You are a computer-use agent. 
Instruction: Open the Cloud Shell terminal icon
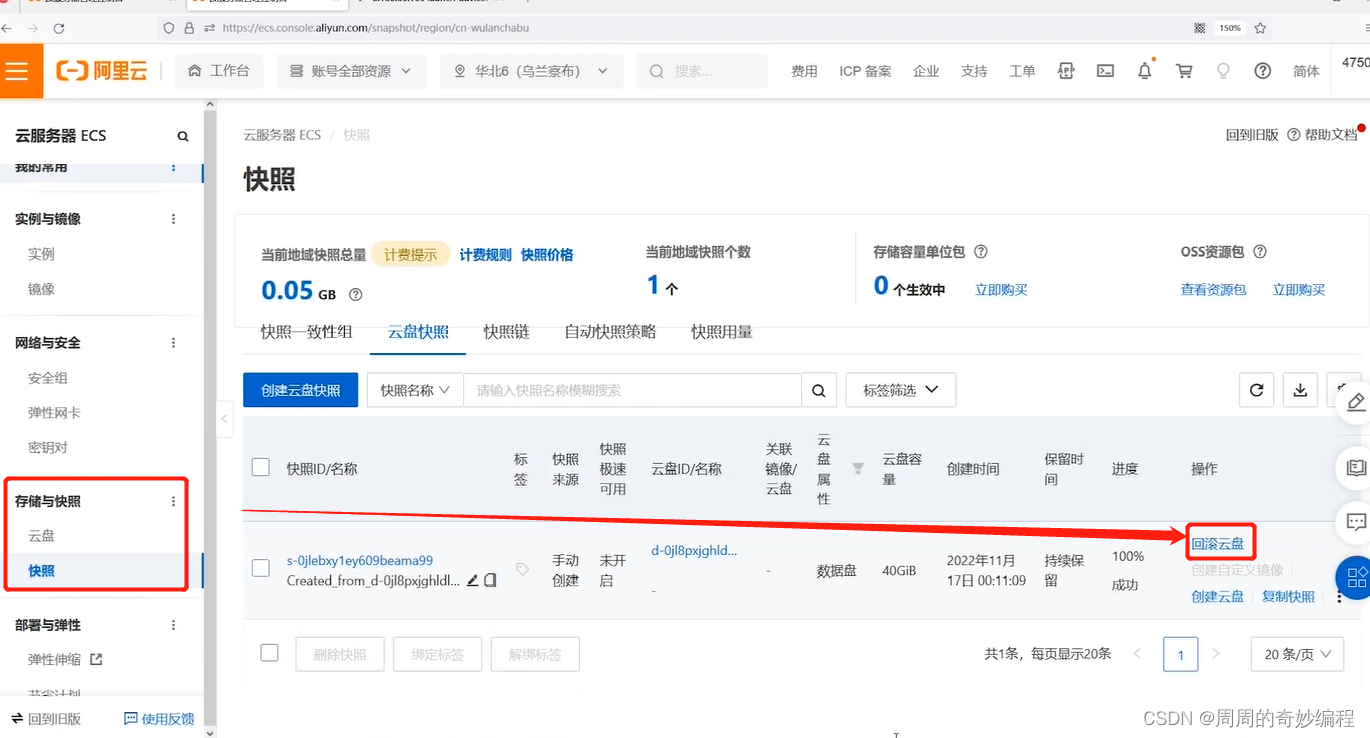[1105, 71]
